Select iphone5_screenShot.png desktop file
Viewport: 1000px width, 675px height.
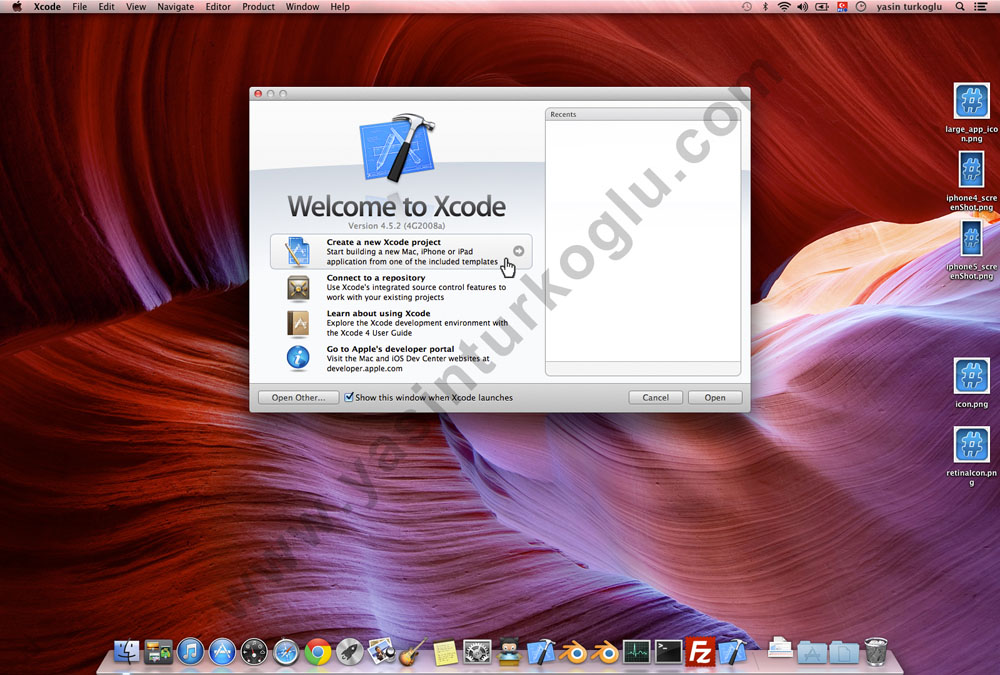[971, 239]
